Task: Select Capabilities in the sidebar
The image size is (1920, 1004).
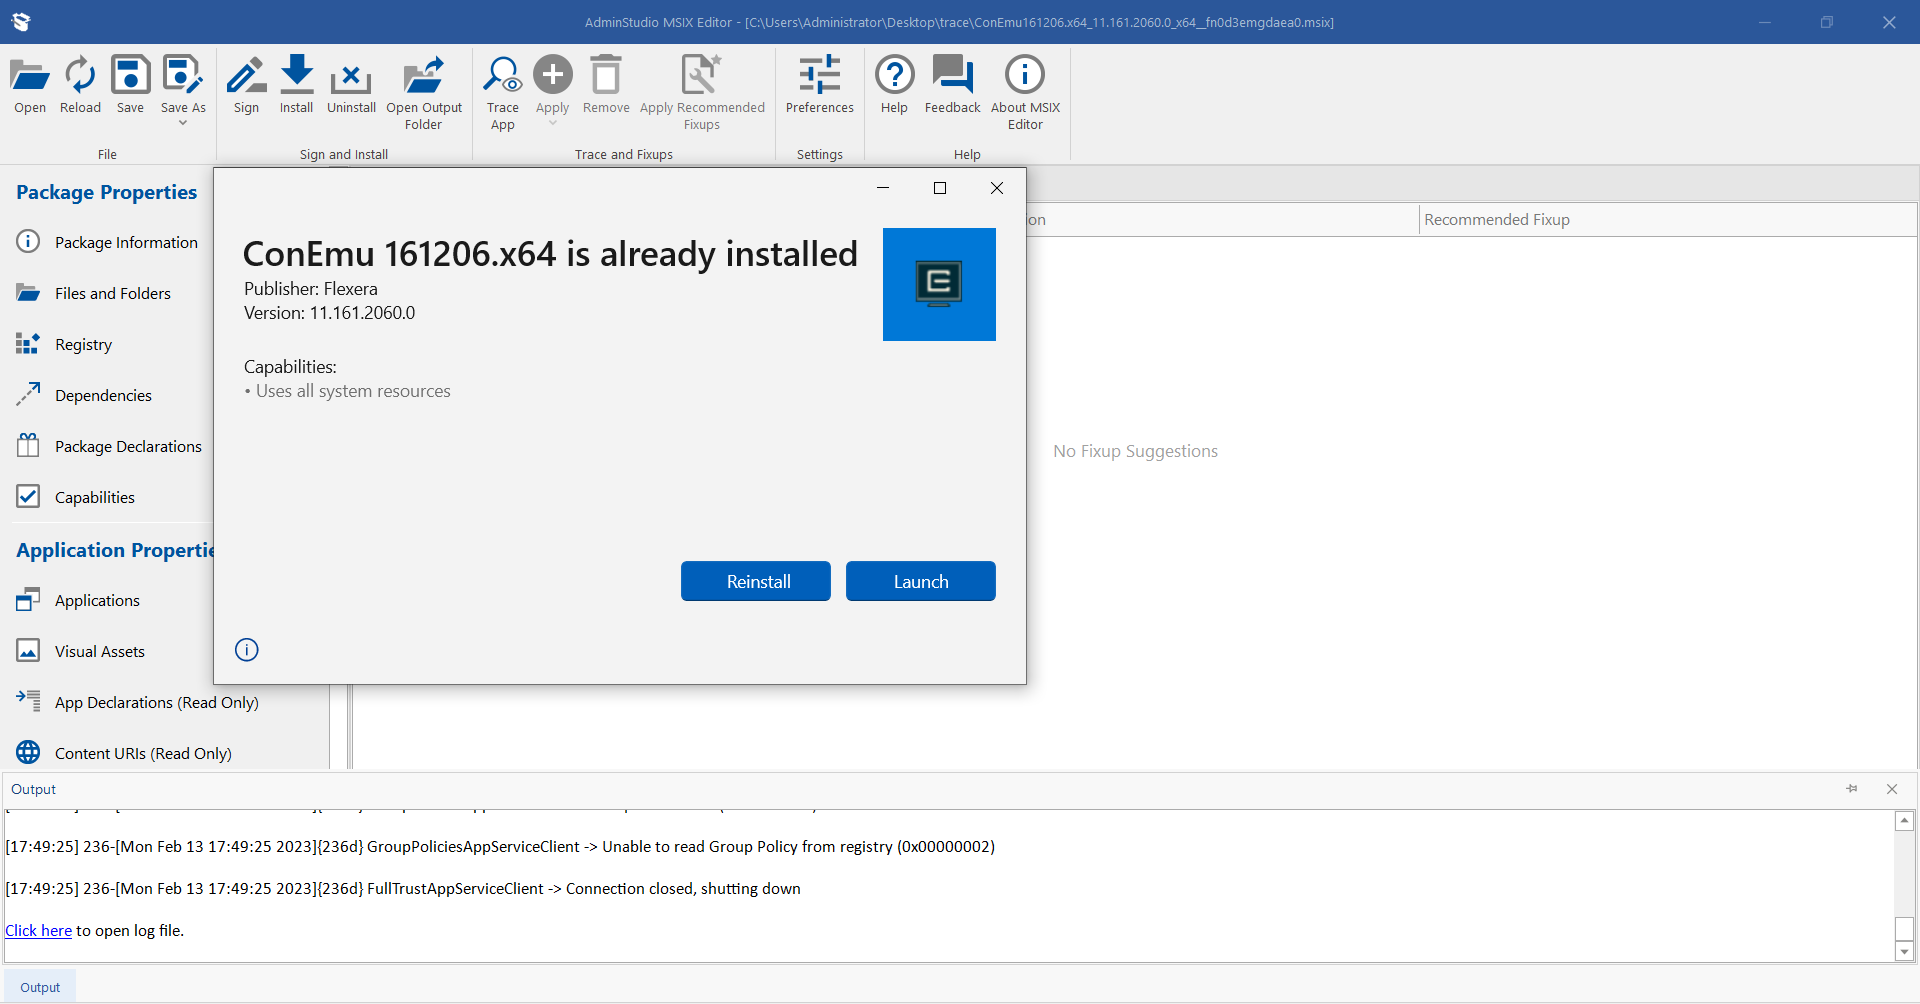Action: tap(94, 497)
